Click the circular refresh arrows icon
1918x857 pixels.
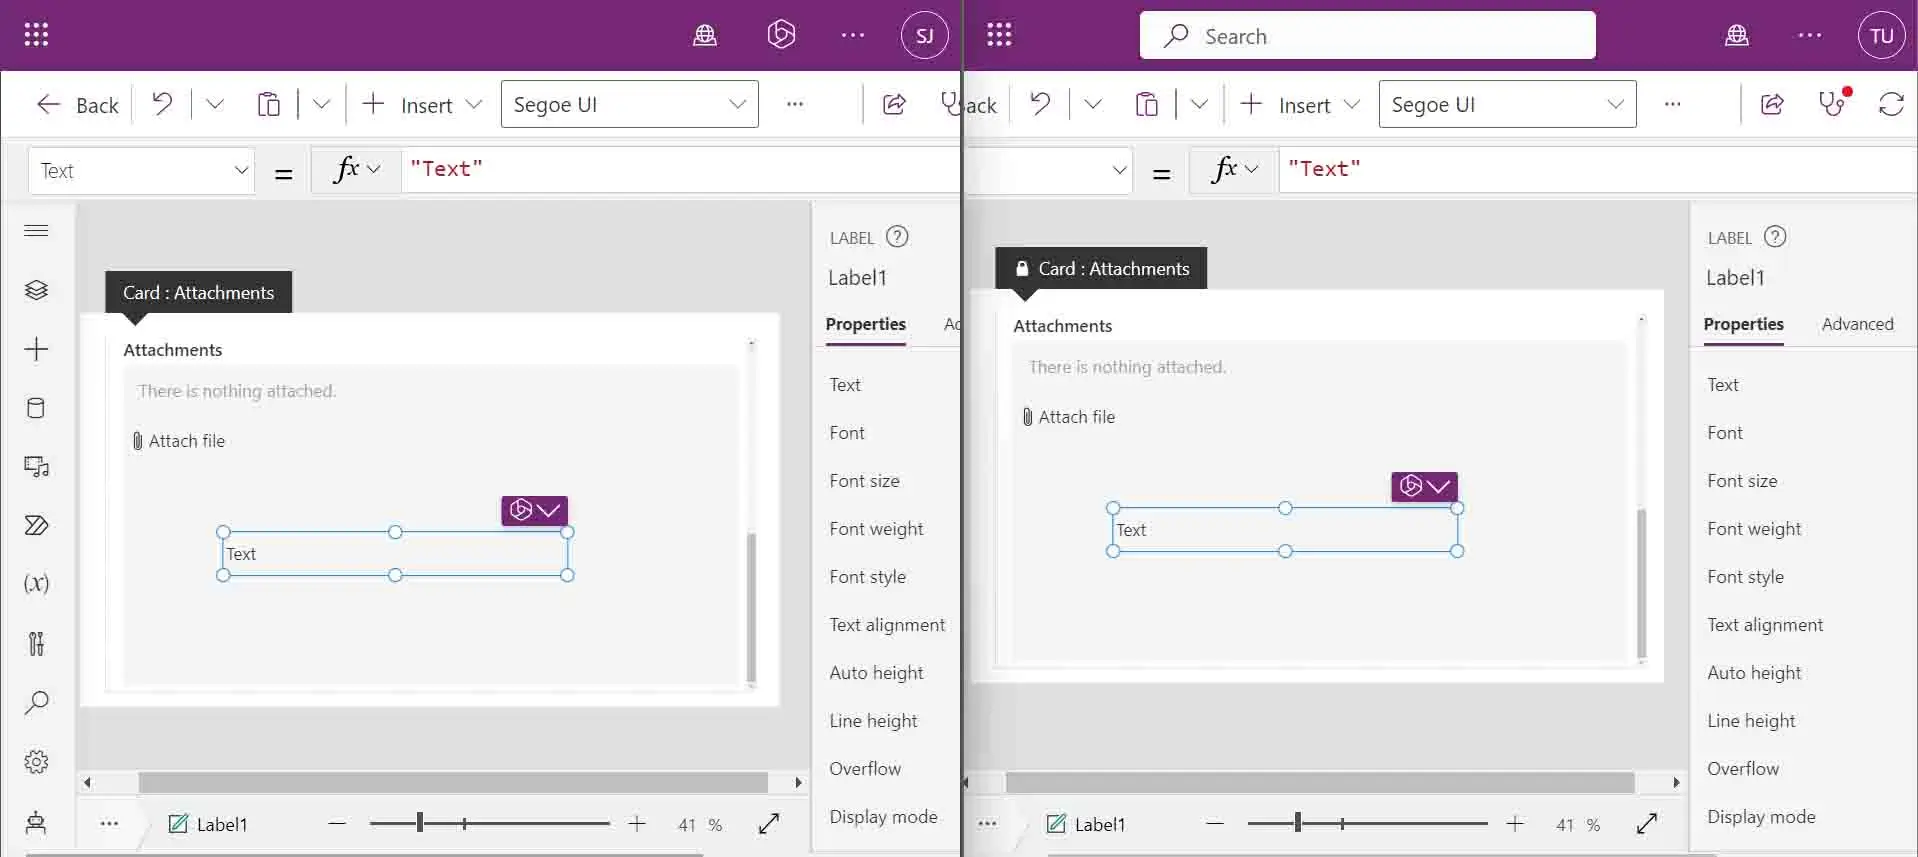[1890, 104]
